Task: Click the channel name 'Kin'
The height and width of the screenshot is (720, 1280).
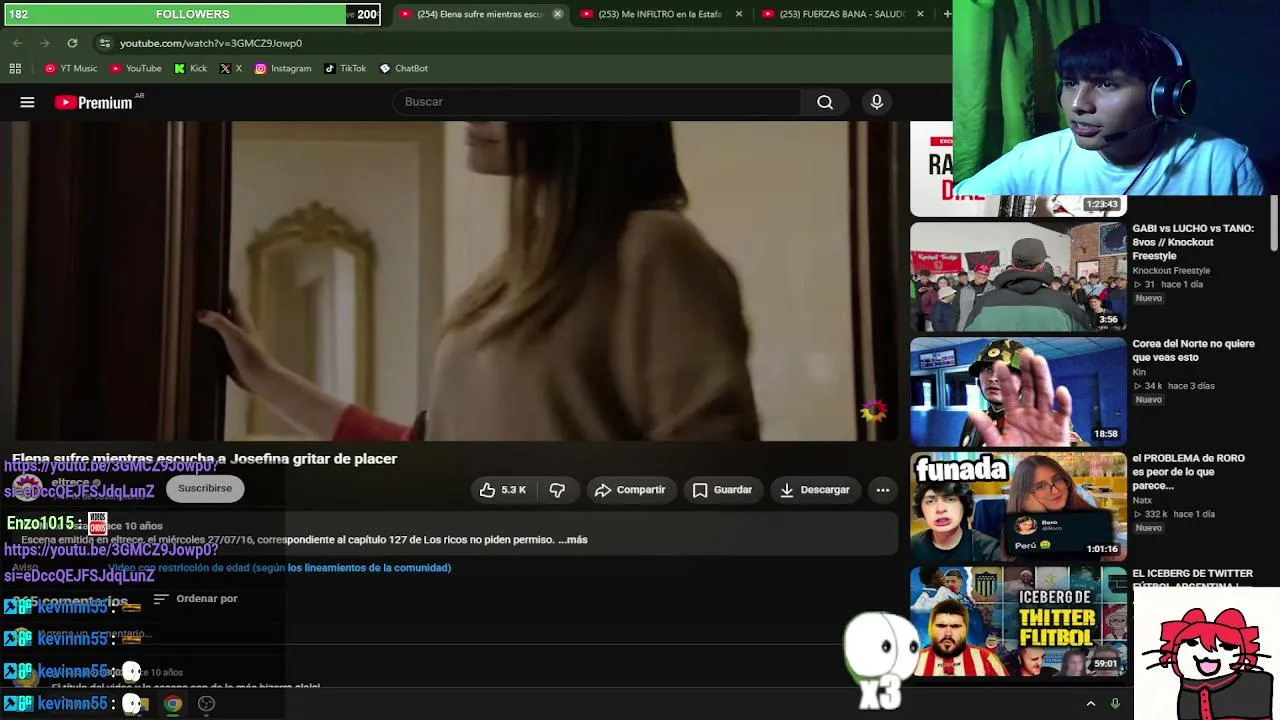Action: pos(1139,372)
